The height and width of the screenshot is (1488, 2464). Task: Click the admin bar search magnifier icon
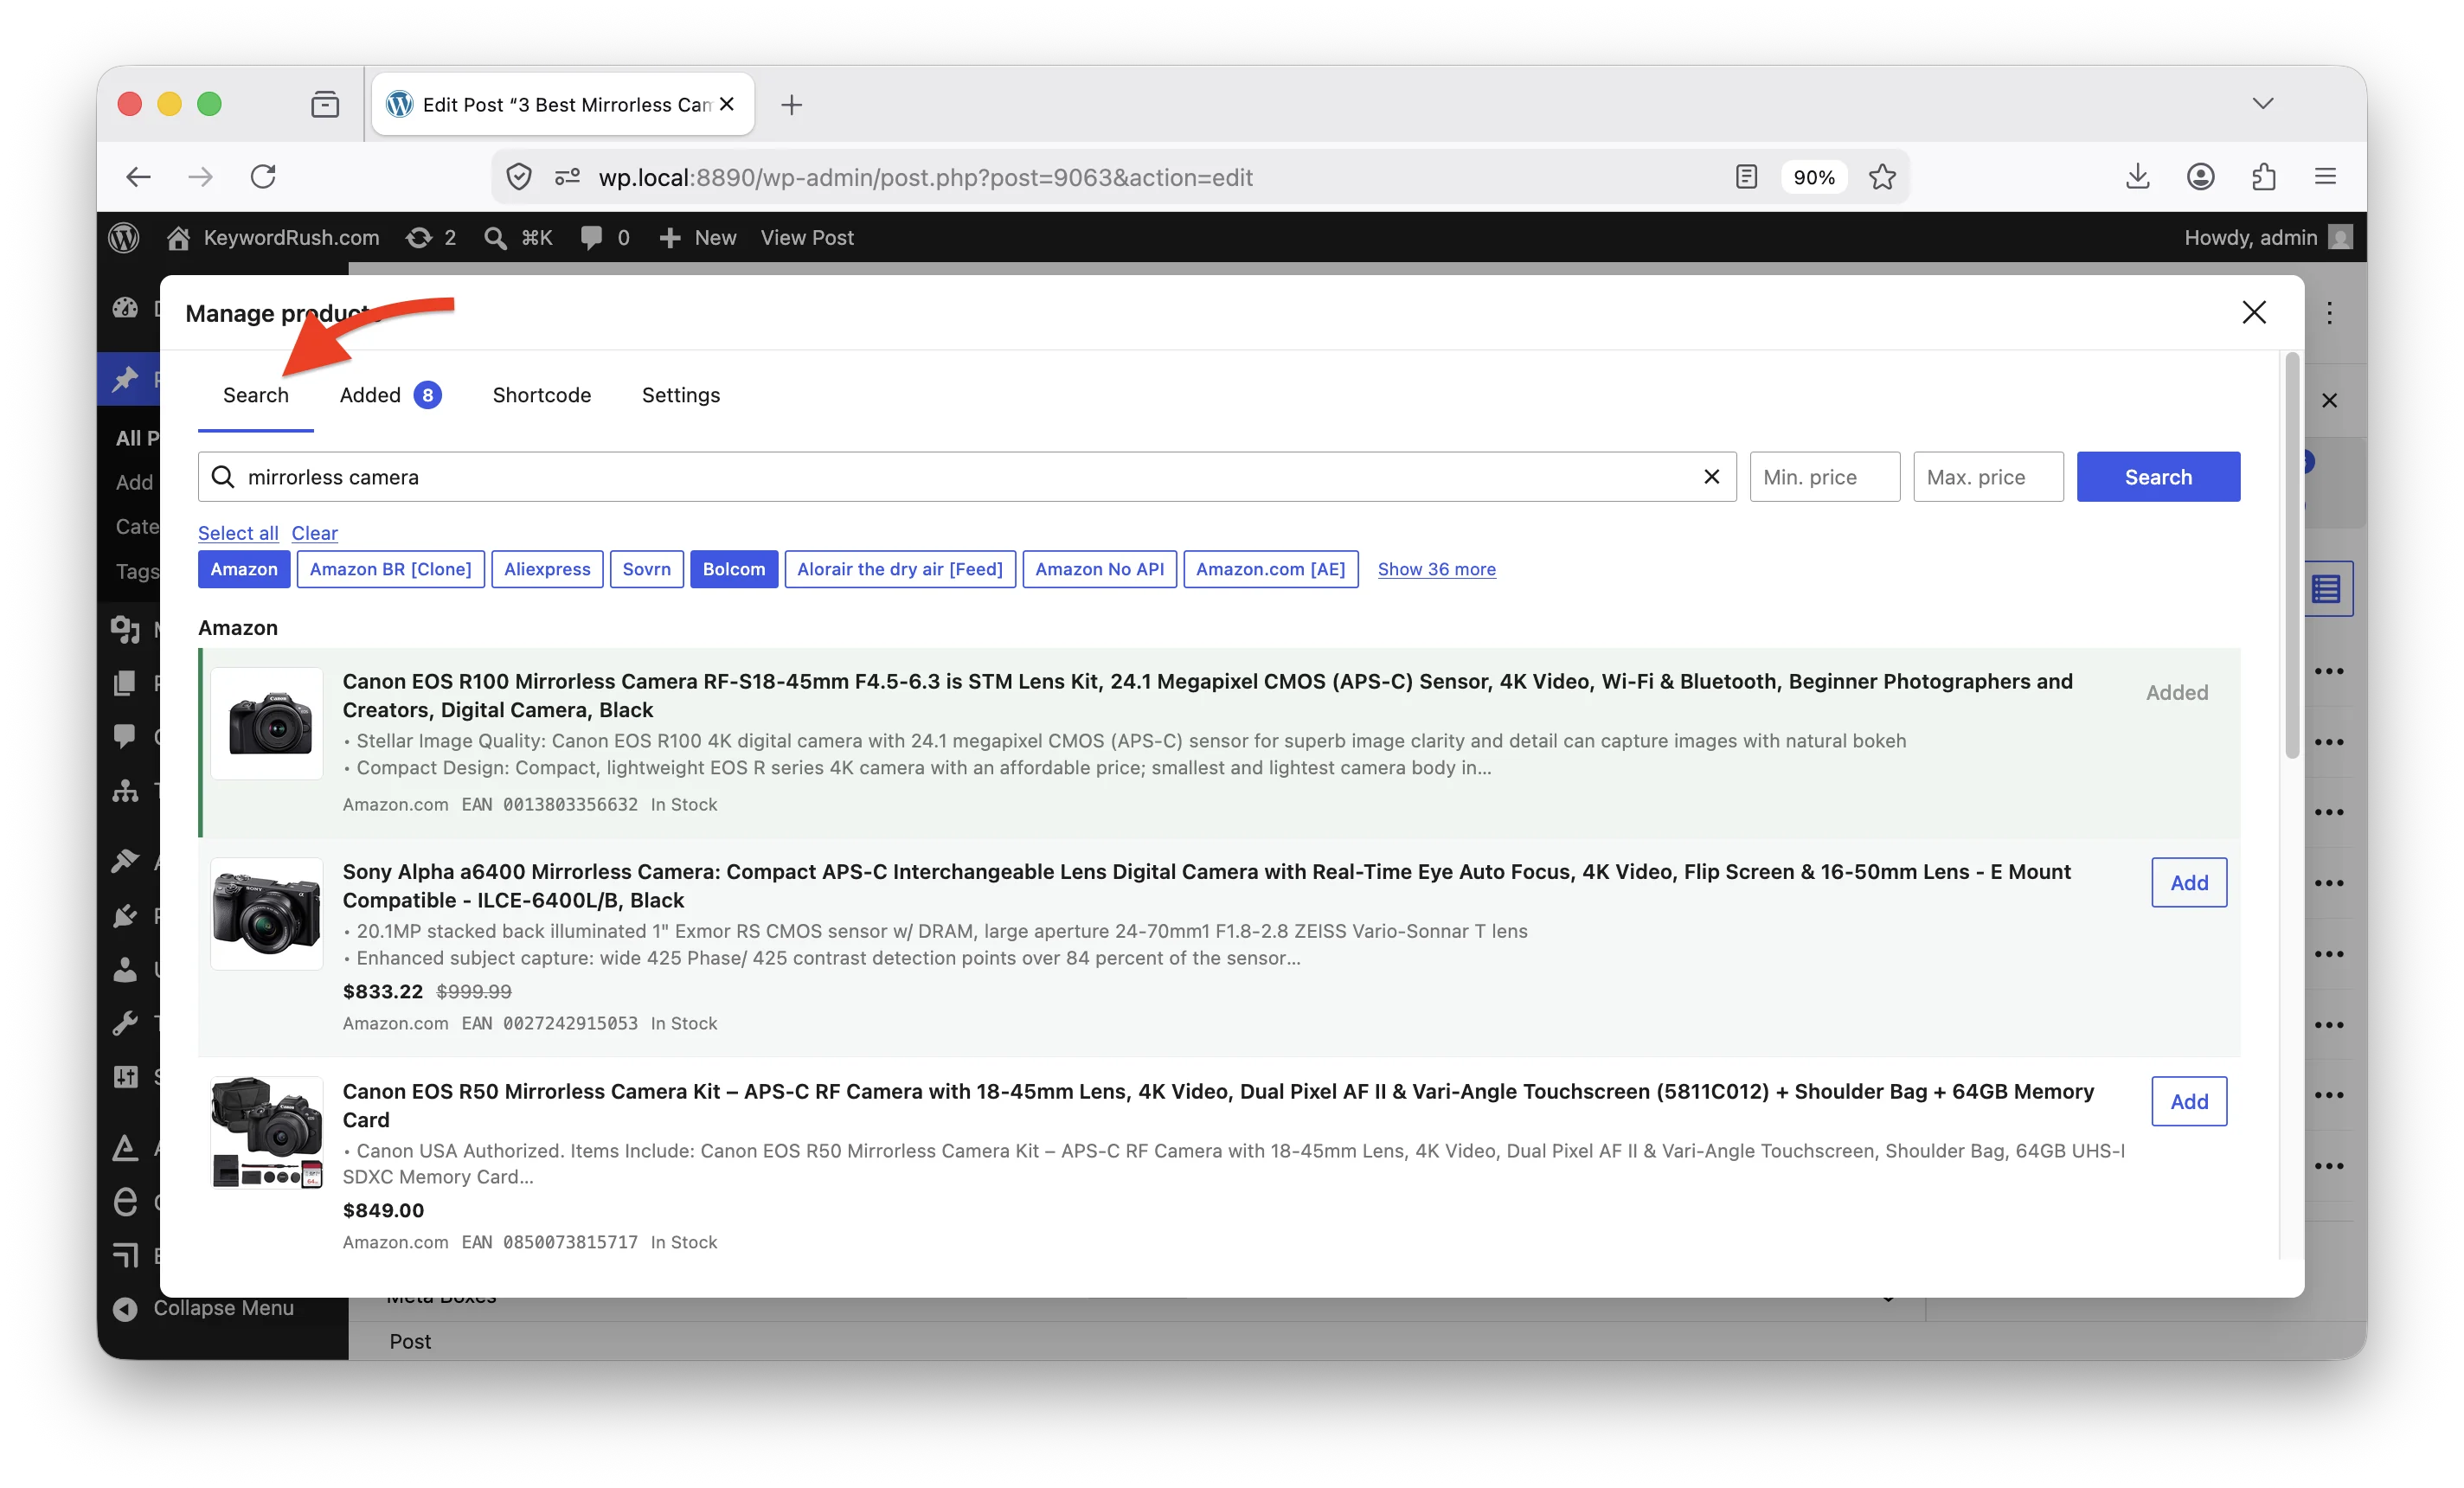pyautogui.click(x=495, y=237)
